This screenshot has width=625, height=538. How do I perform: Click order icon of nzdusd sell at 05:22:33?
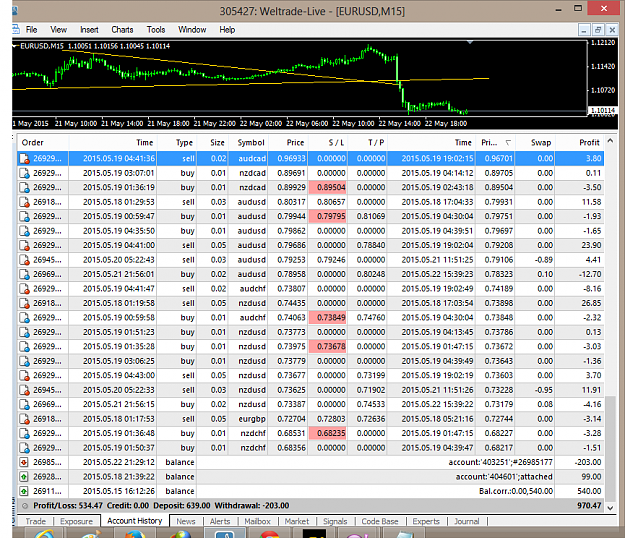pyautogui.click(x=25, y=390)
